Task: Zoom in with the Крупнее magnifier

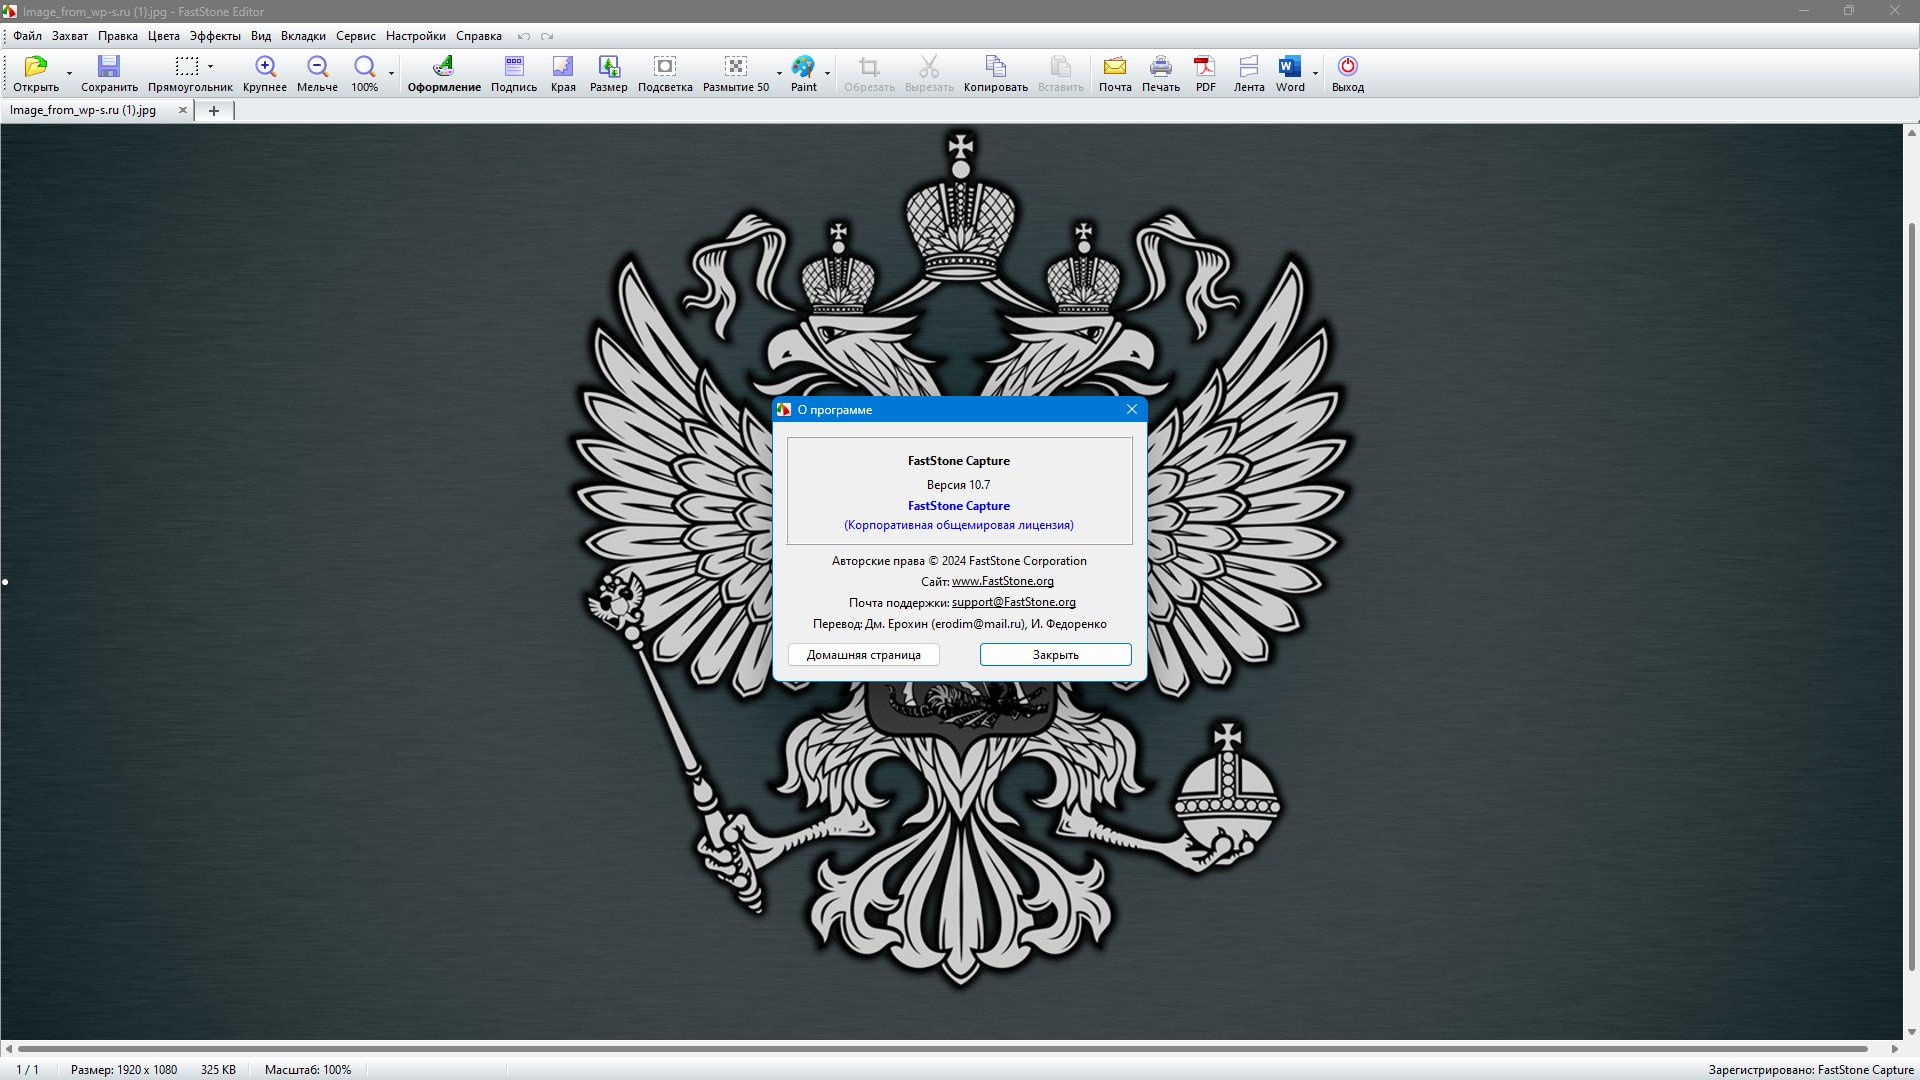Action: coord(265,66)
